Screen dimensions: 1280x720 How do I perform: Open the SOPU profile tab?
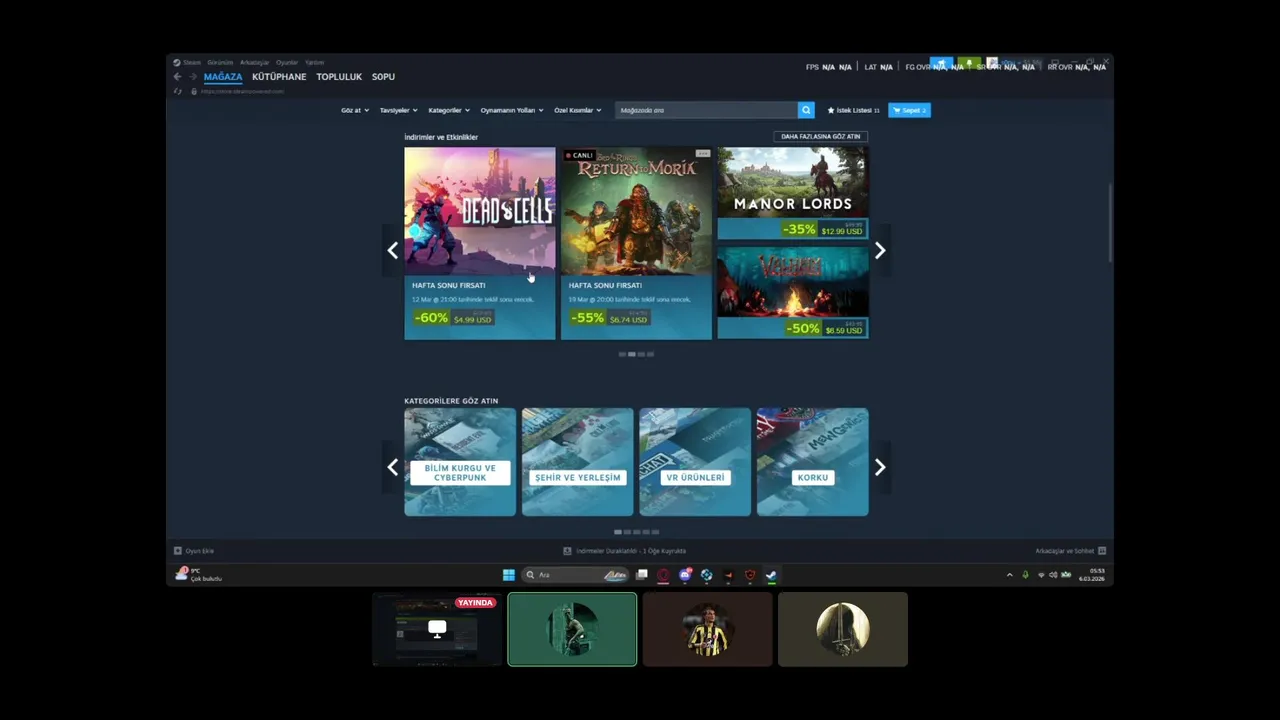383,77
